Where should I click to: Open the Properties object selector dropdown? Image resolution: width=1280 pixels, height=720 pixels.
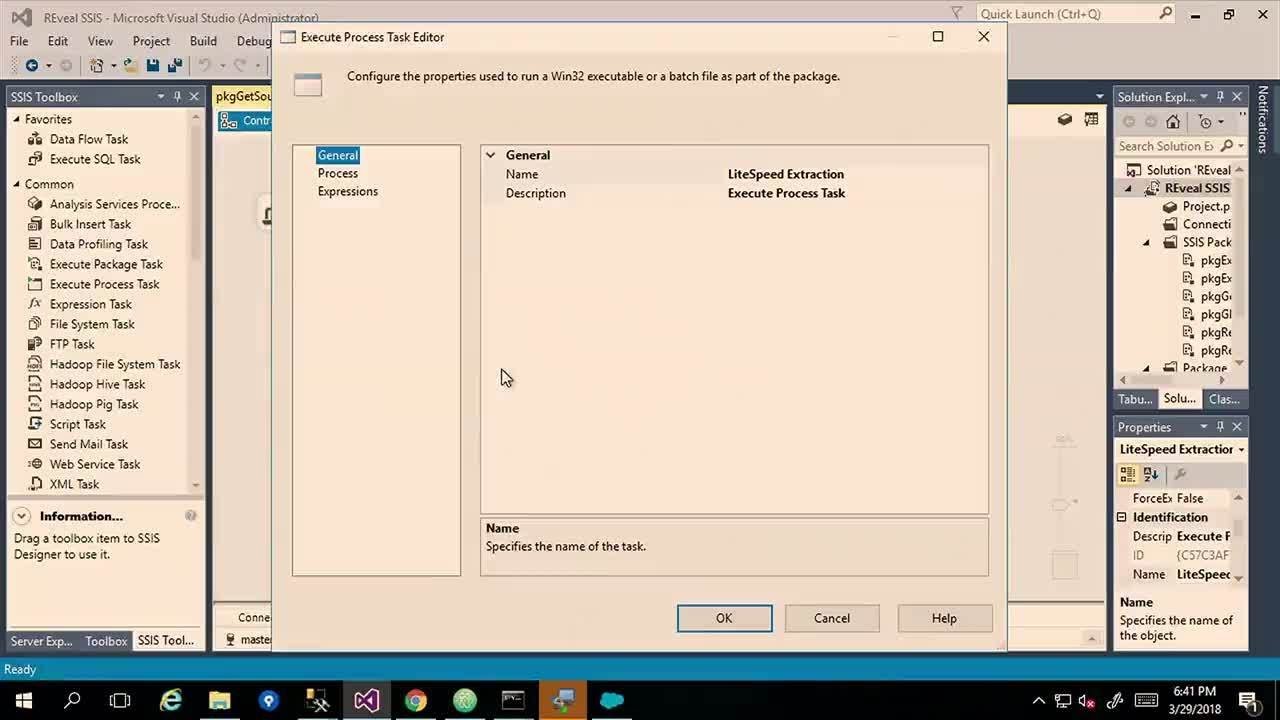coord(1241,449)
